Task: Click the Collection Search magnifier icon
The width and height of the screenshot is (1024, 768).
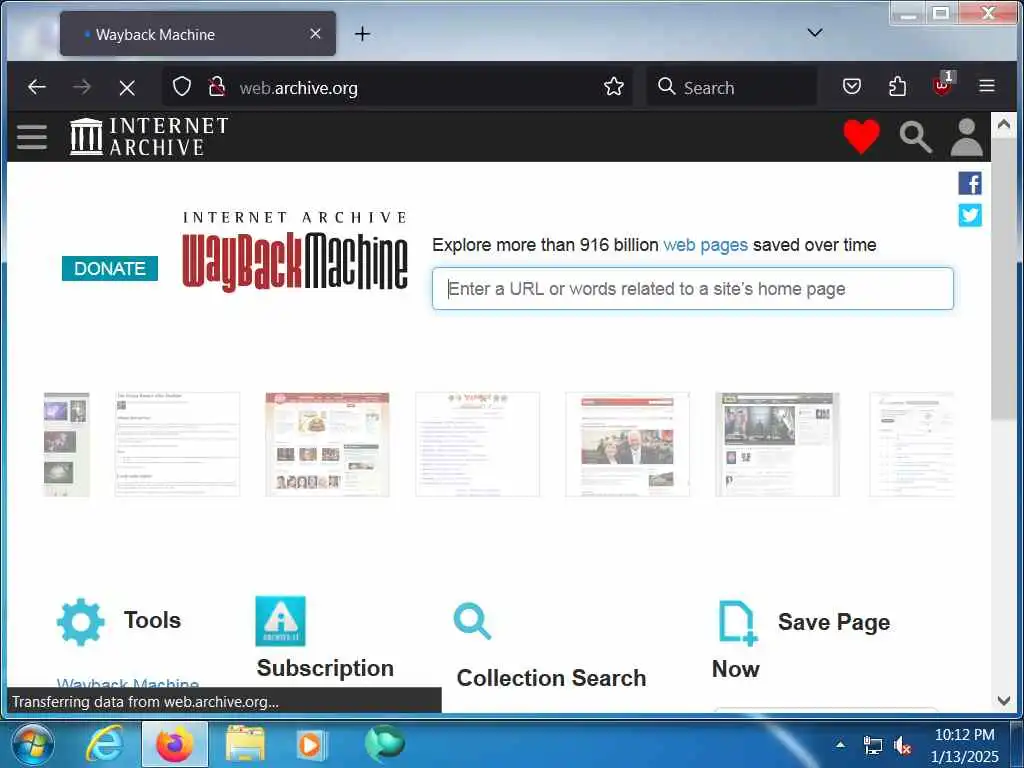Action: click(472, 621)
